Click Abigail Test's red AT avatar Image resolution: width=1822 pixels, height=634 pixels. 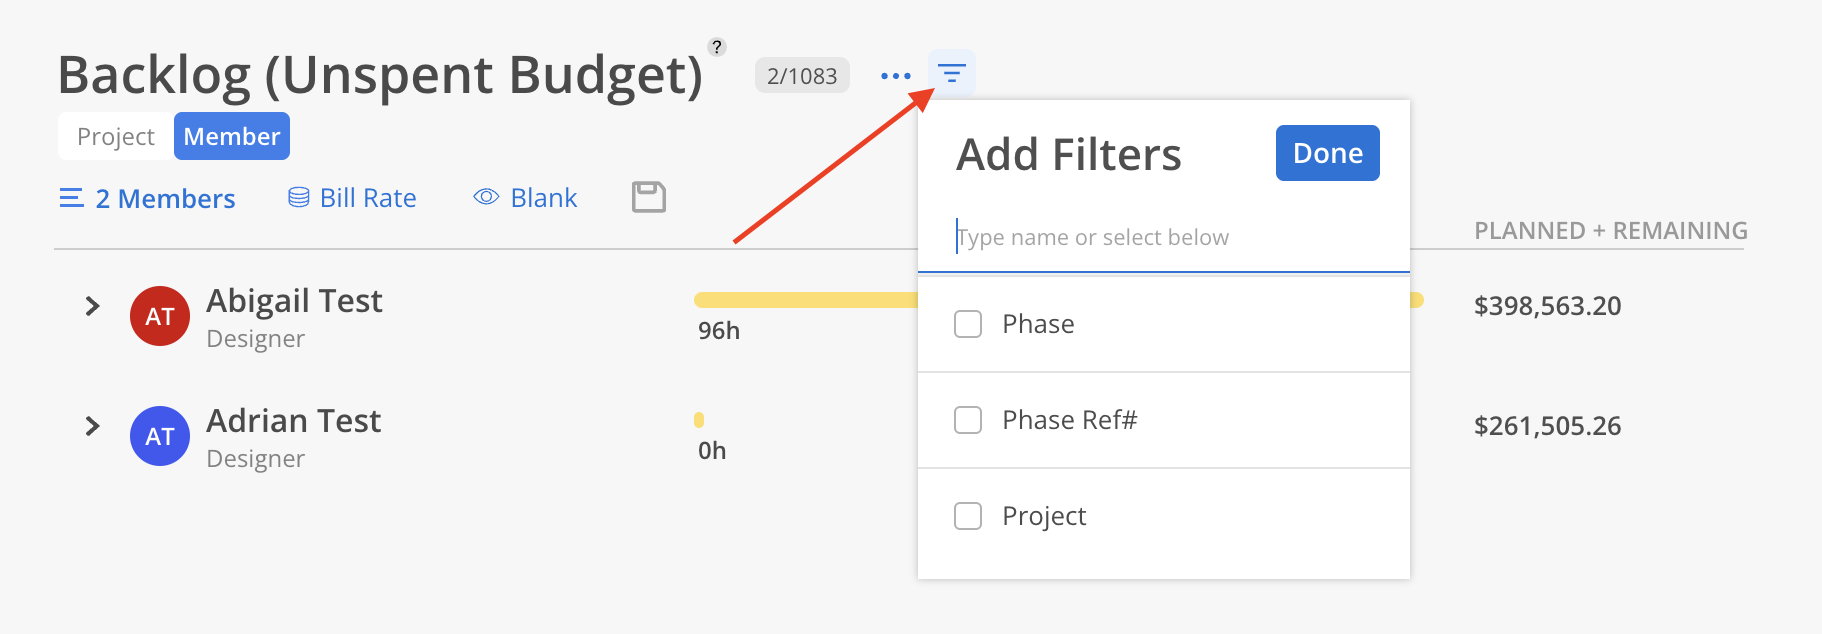click(x=160, y=316)
